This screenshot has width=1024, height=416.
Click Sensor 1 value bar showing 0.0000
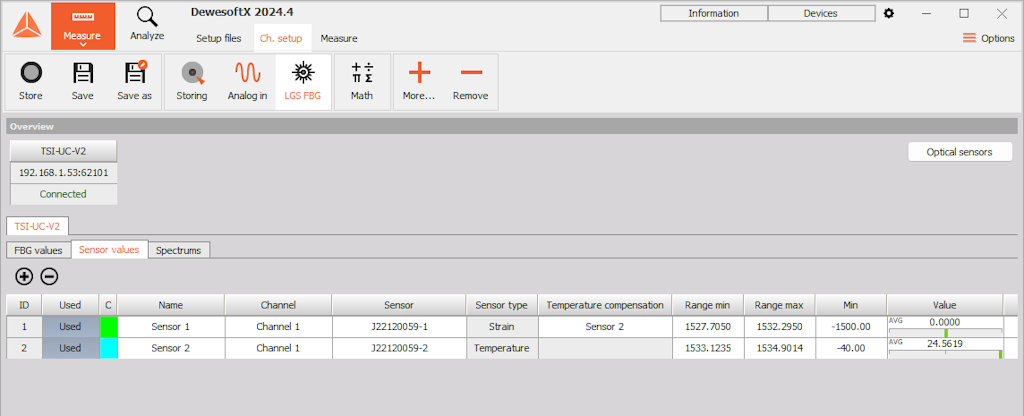[x=944, y=327]
